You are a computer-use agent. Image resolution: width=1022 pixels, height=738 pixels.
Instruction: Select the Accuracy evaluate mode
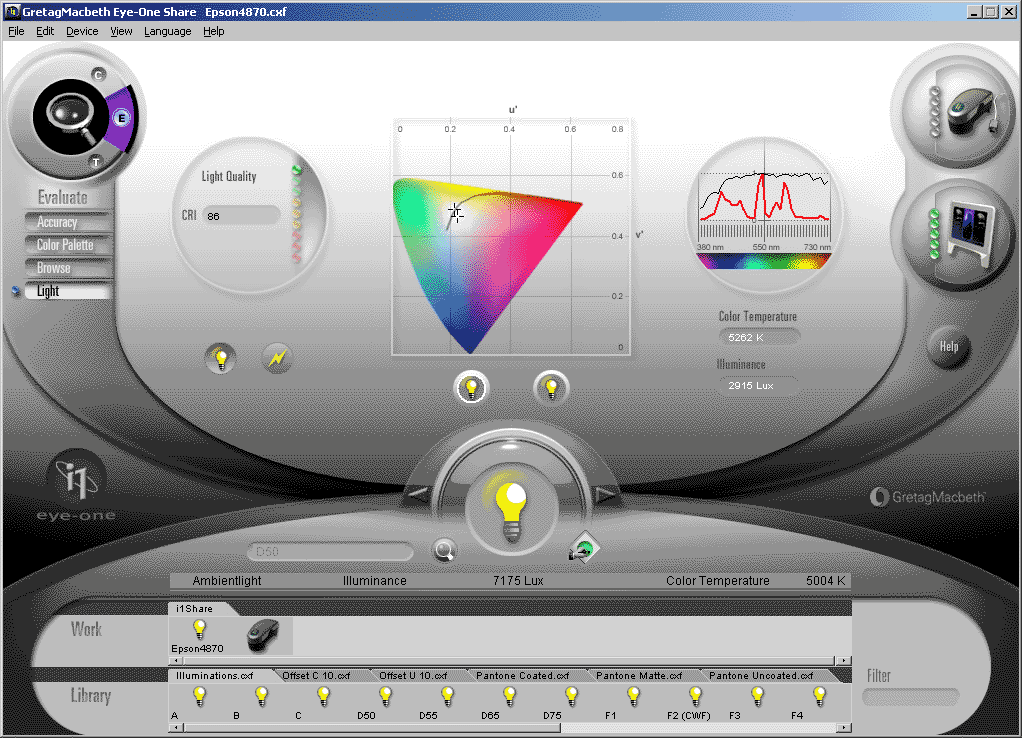coord(68,222)
